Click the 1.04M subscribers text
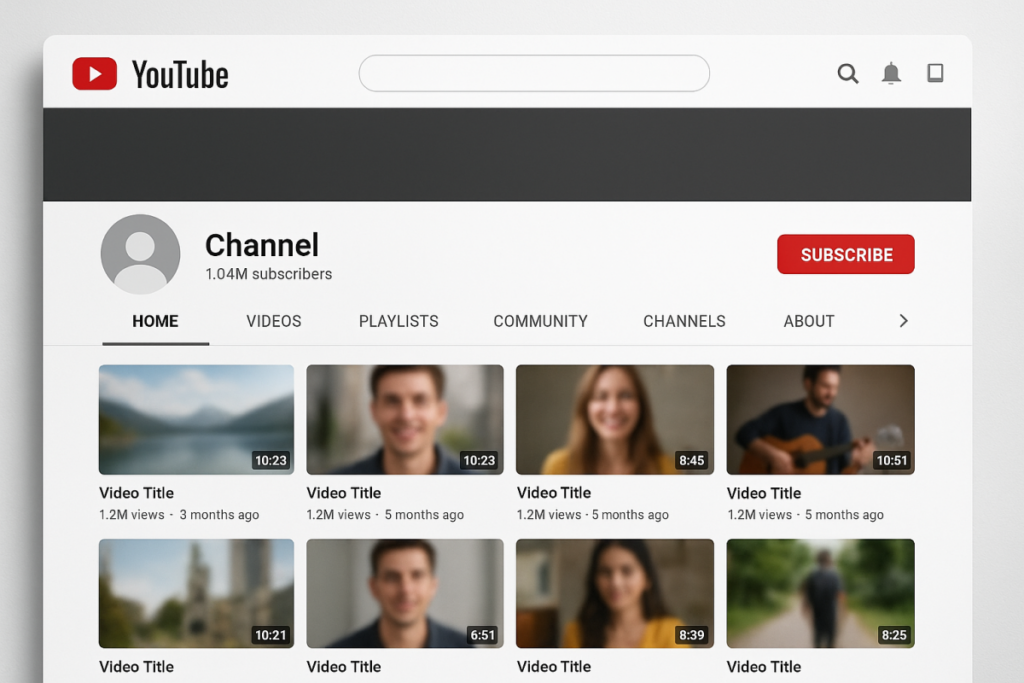The width and height of the screenshot is (1024, 683). [x=268, y=274]
